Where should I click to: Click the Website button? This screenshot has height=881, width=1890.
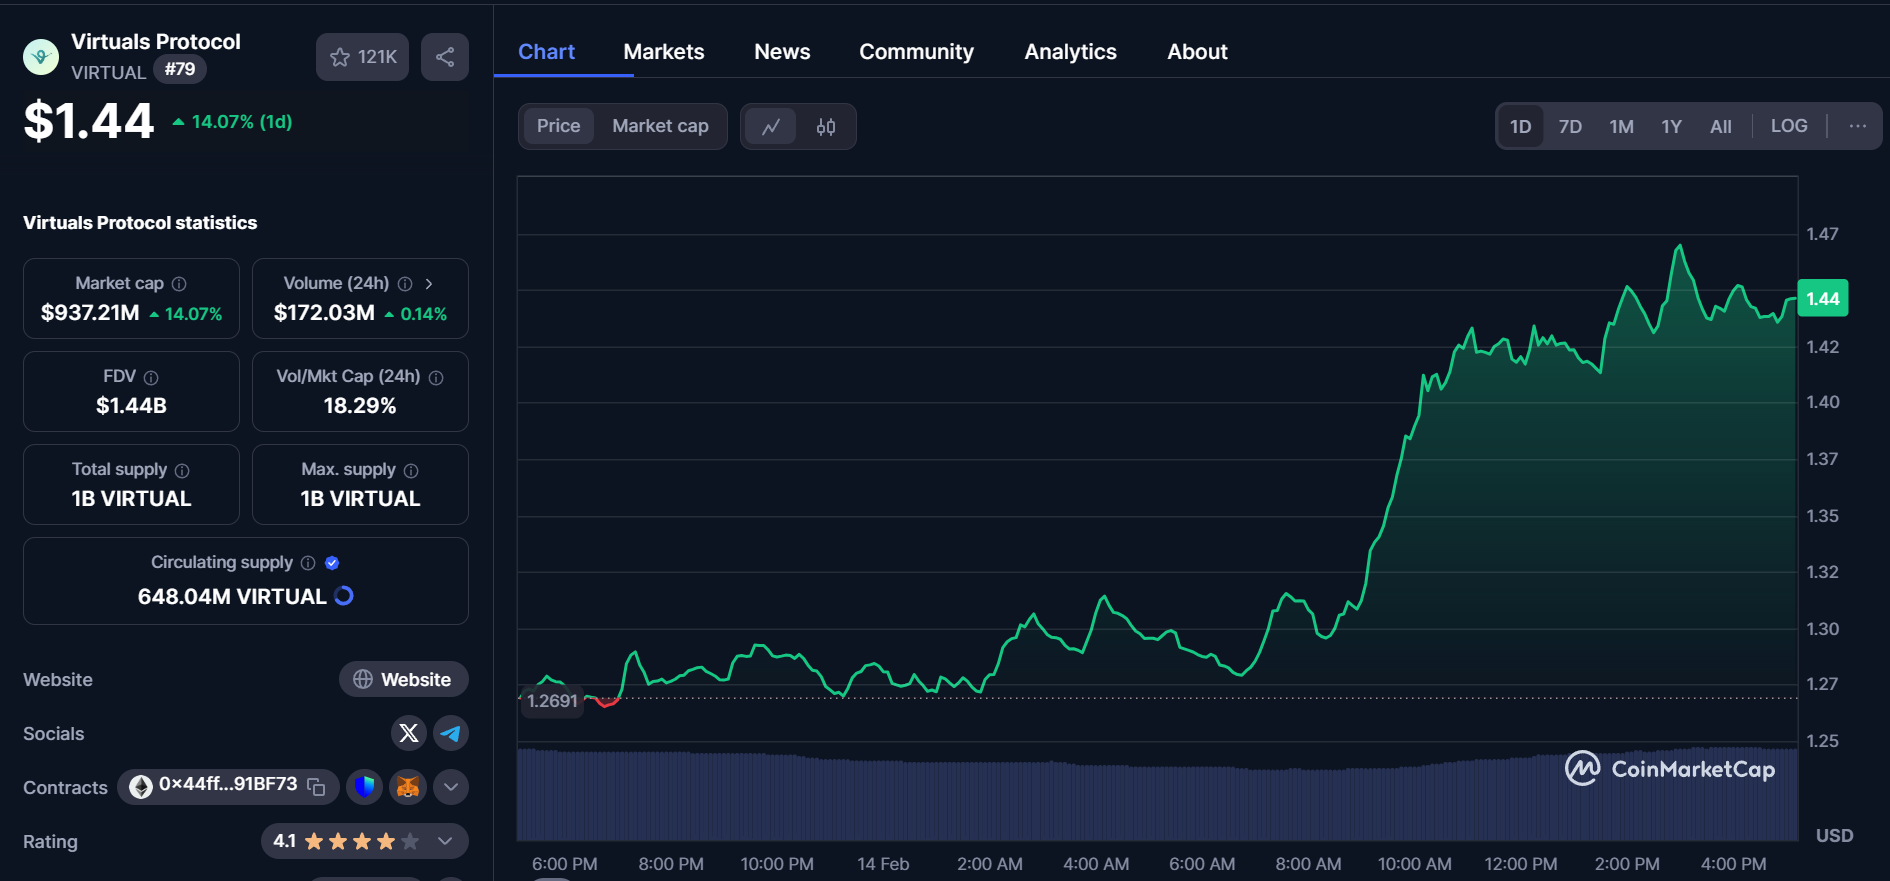tap(404, 679)
